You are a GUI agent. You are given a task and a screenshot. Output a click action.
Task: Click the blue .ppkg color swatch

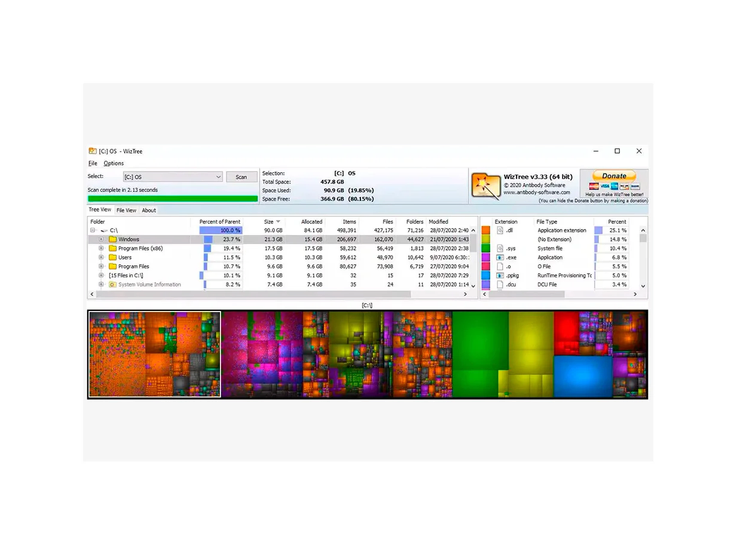[486, 275]
